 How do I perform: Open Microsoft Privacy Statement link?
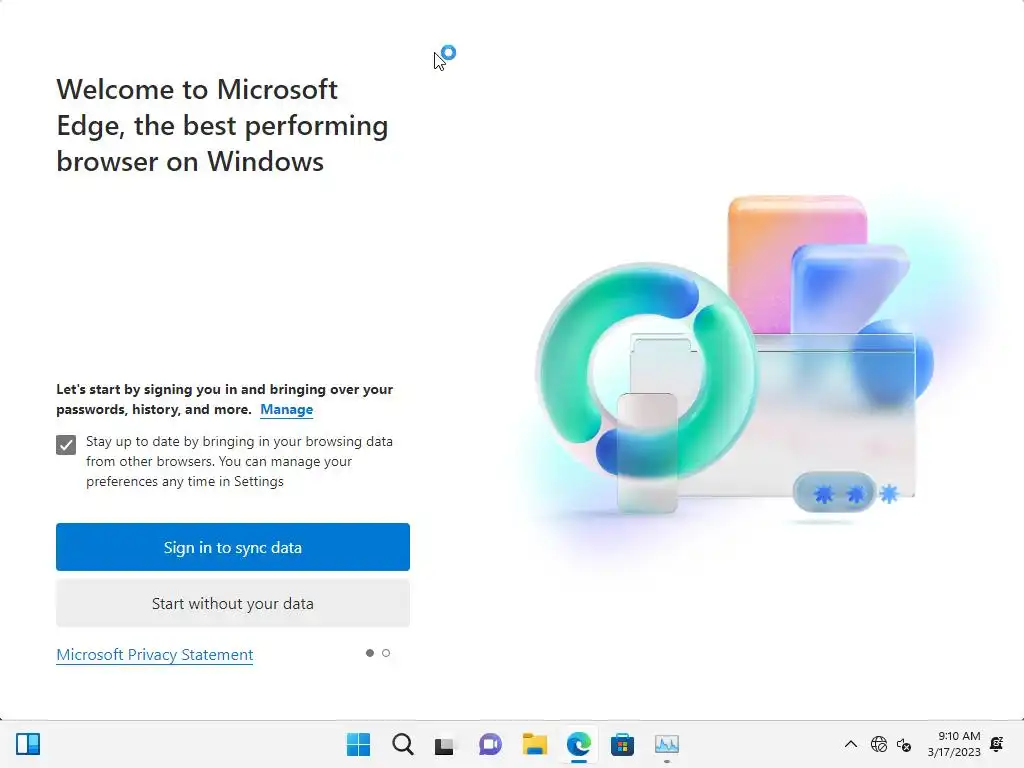[155, 654]
